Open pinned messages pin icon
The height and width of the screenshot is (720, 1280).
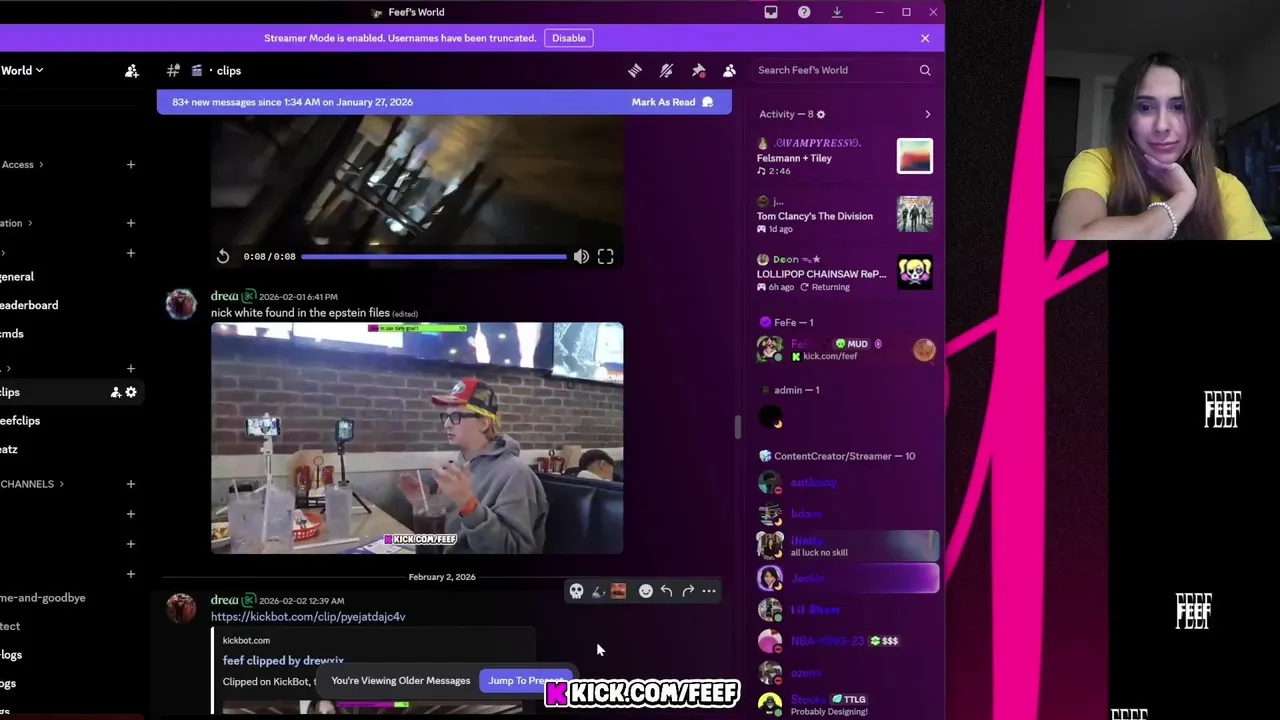[x=698, y=70]
